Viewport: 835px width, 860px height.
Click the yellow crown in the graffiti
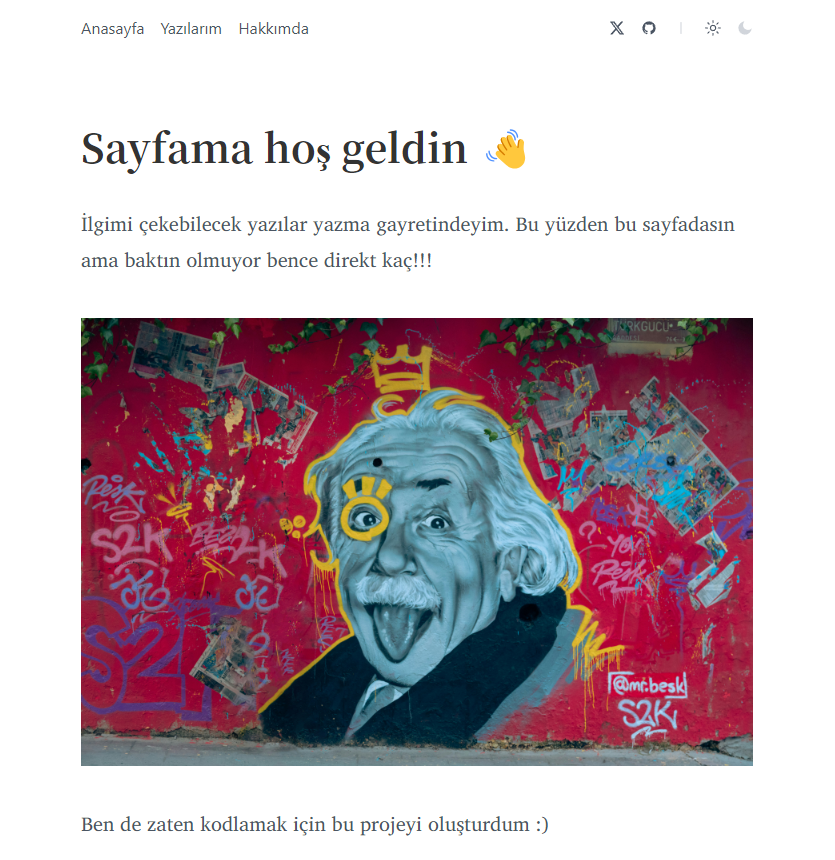(402, 370)
